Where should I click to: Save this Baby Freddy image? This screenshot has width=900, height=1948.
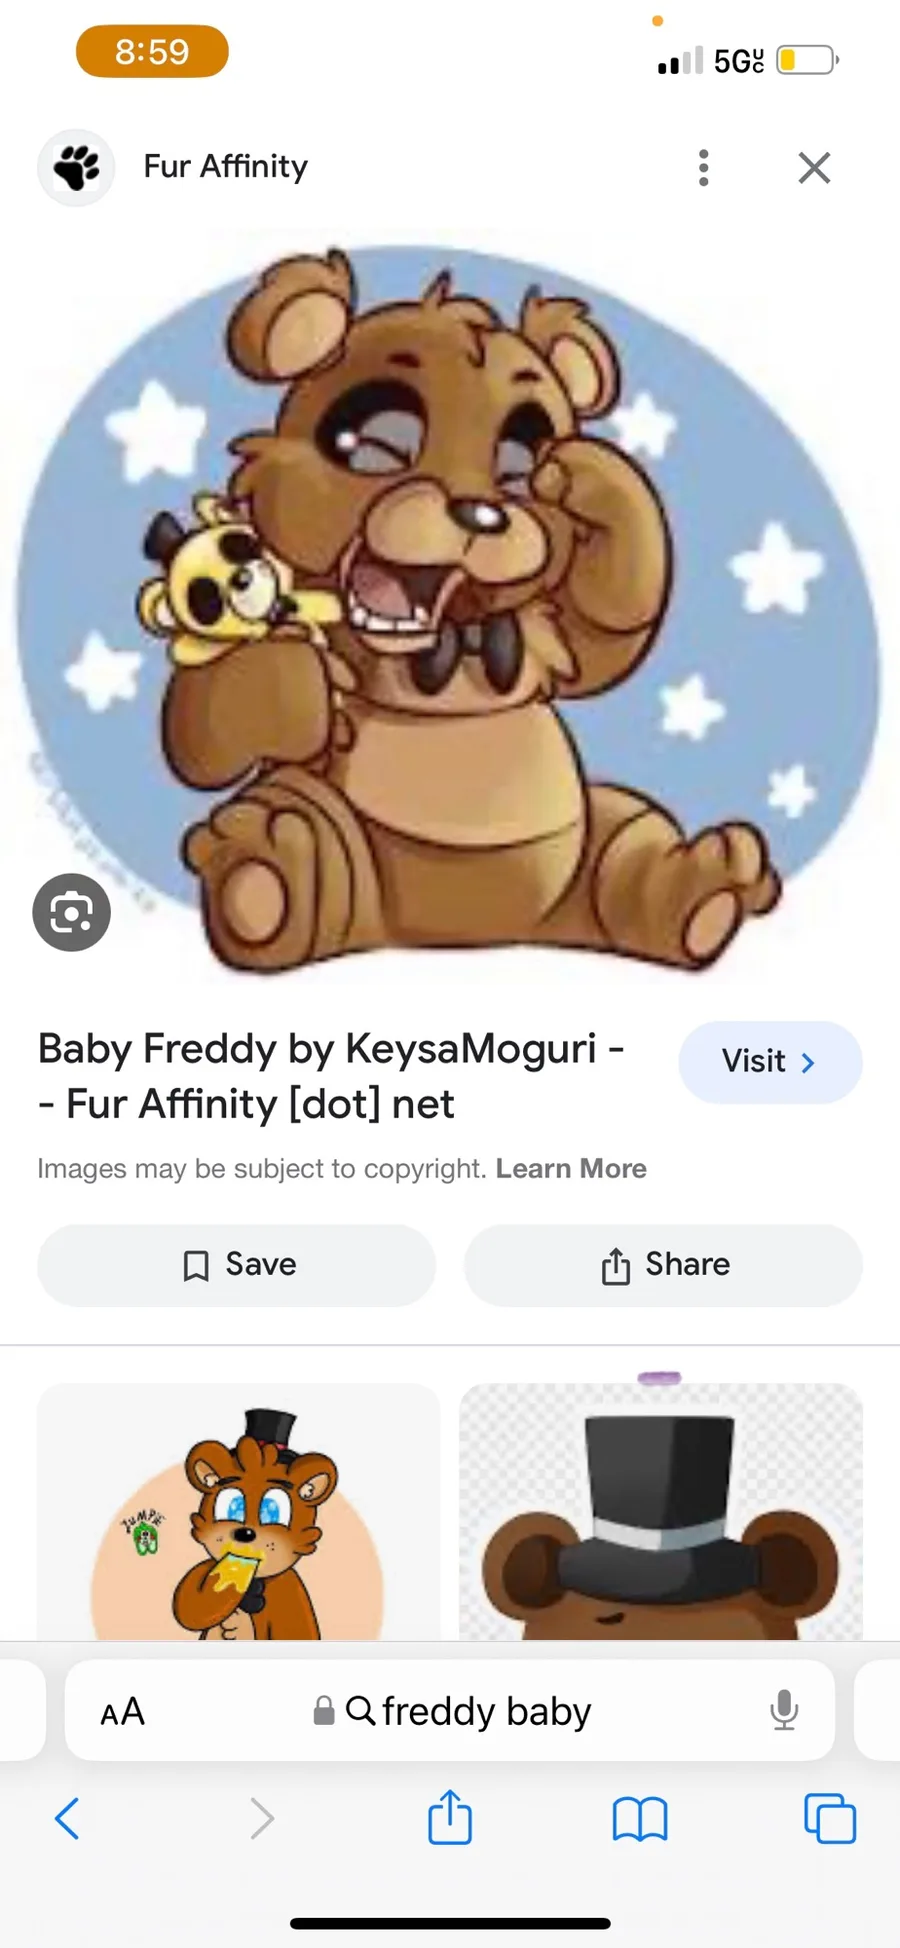point(237,1265)
